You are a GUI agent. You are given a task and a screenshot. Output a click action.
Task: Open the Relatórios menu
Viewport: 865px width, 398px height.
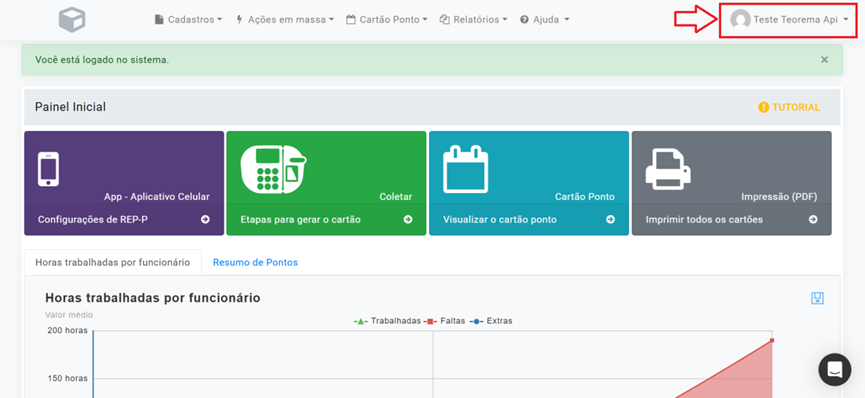tap(473, 19)
